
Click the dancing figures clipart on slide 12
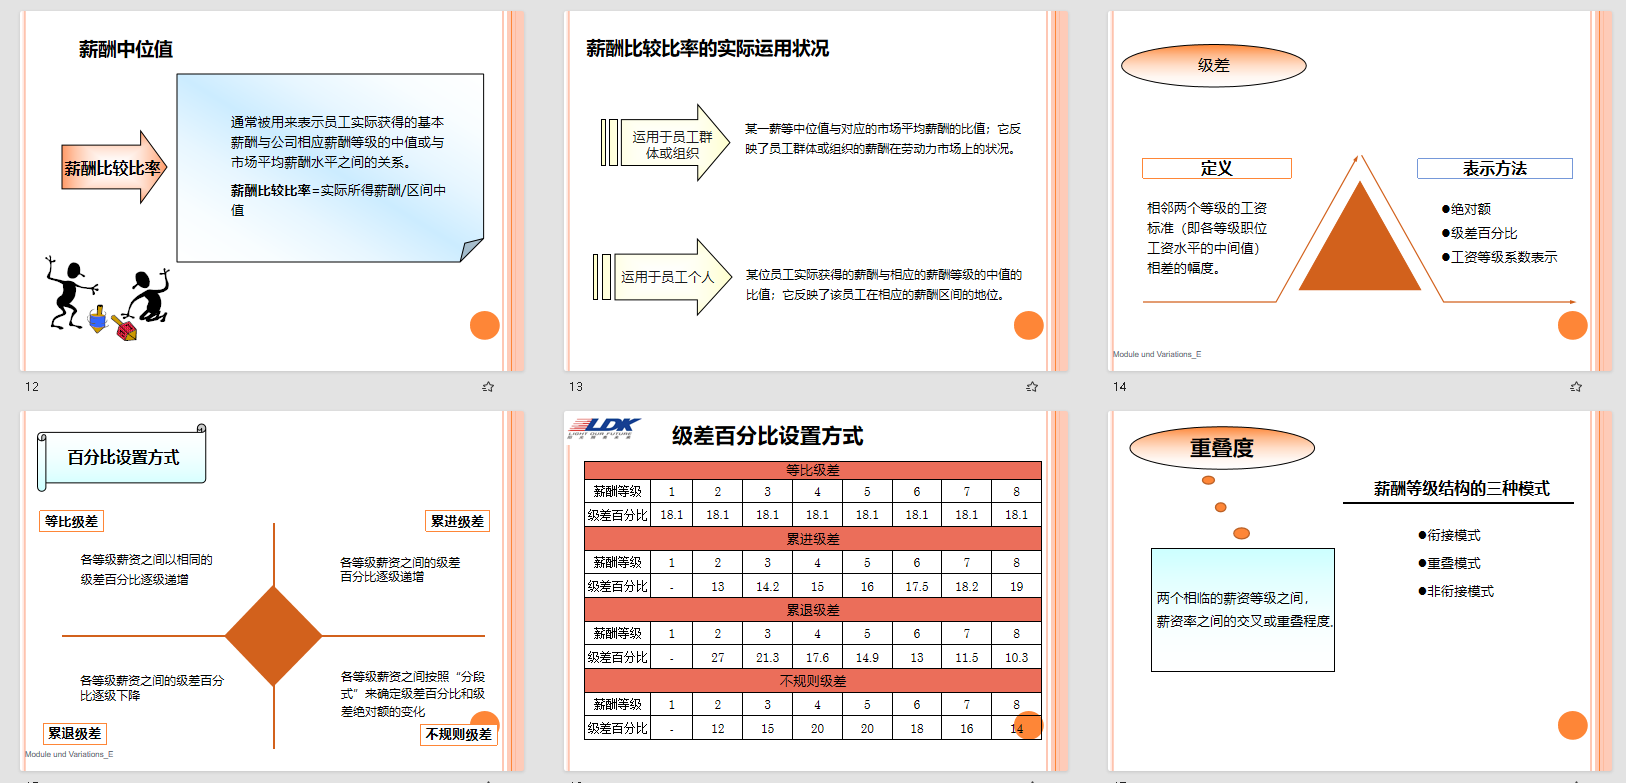pyautogui.click(x=106, y=298)
